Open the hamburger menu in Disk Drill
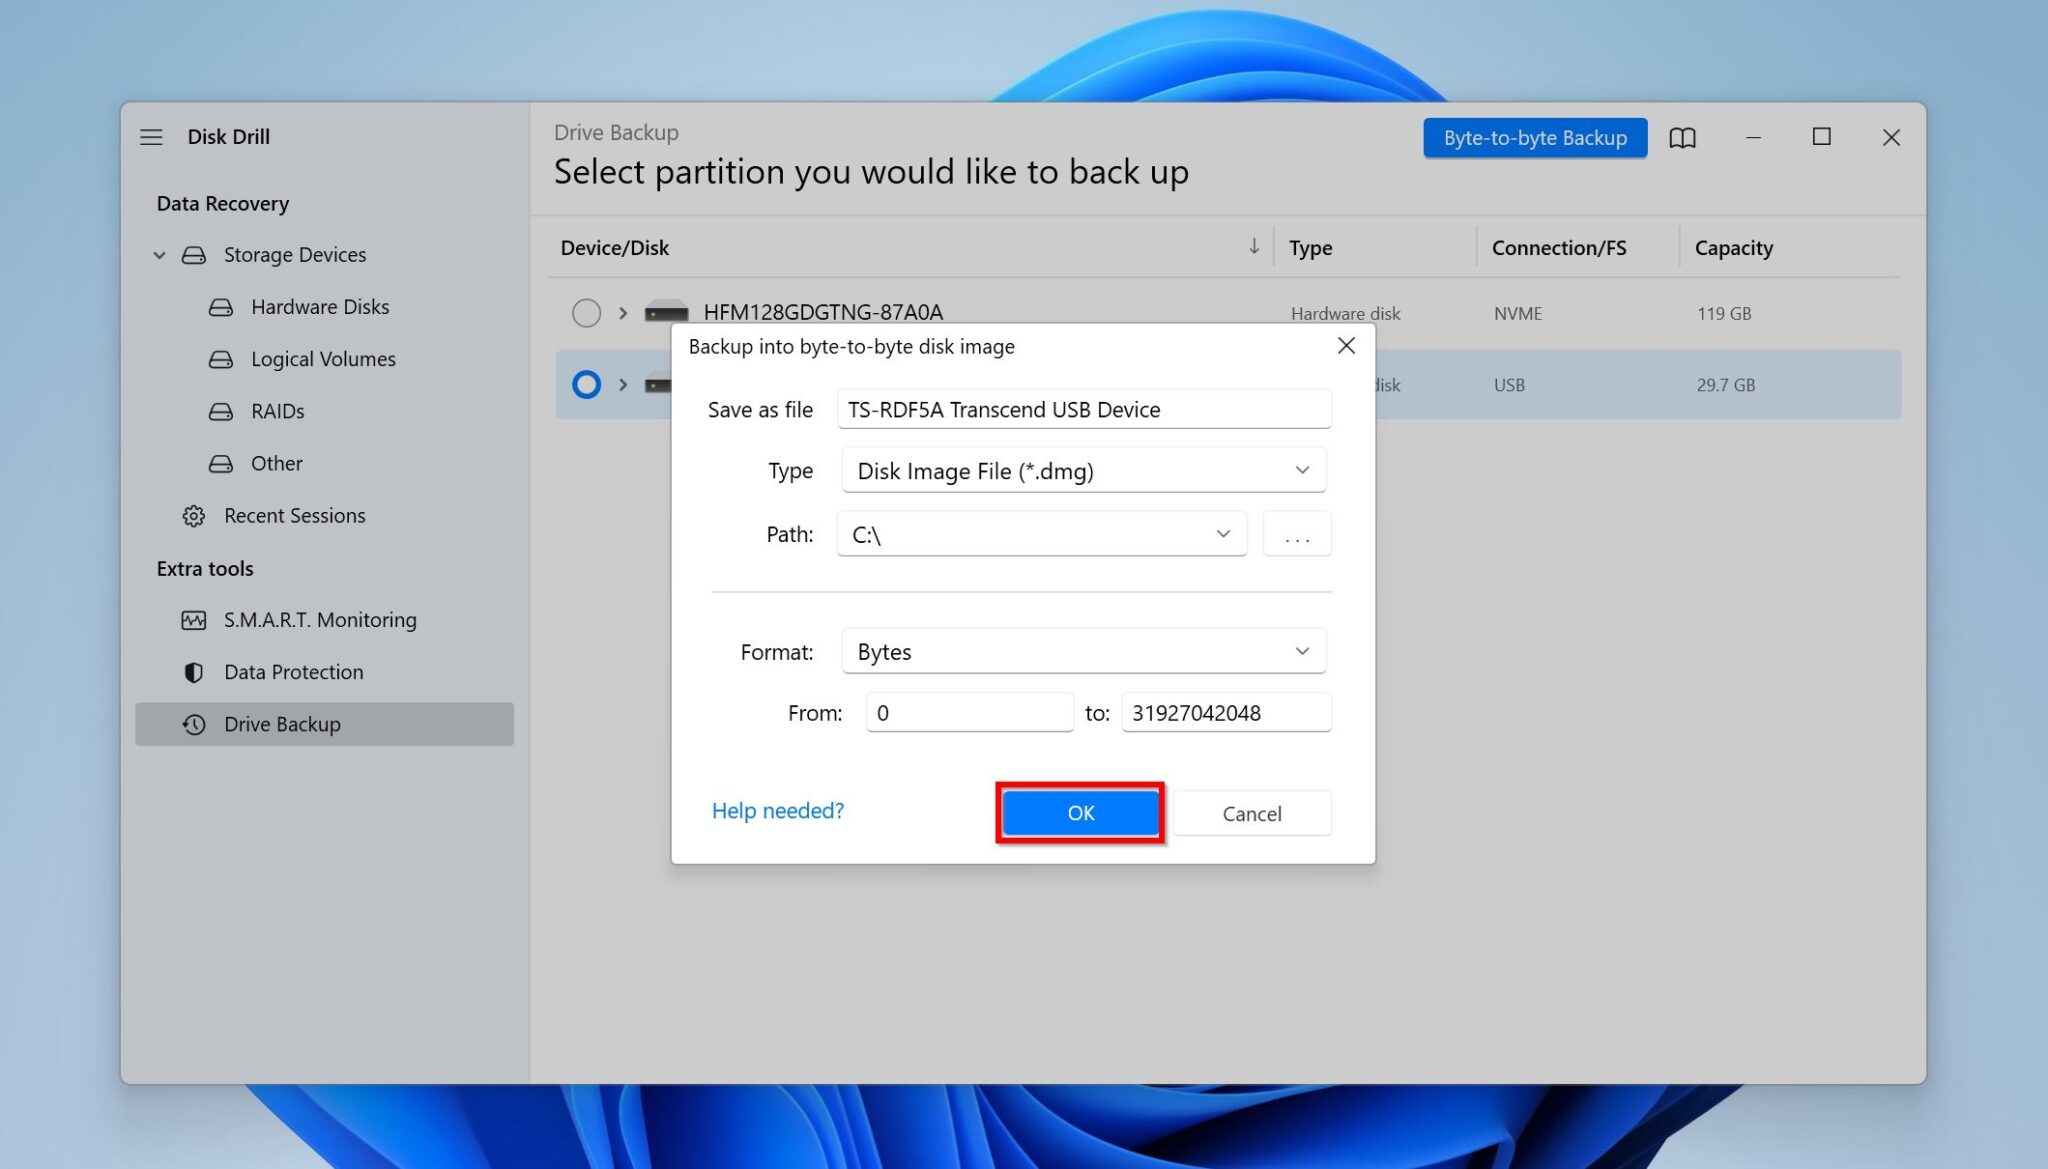The width and height of the screenshot is (2048, 1169). pyautogui.click(x=151, y=137)
